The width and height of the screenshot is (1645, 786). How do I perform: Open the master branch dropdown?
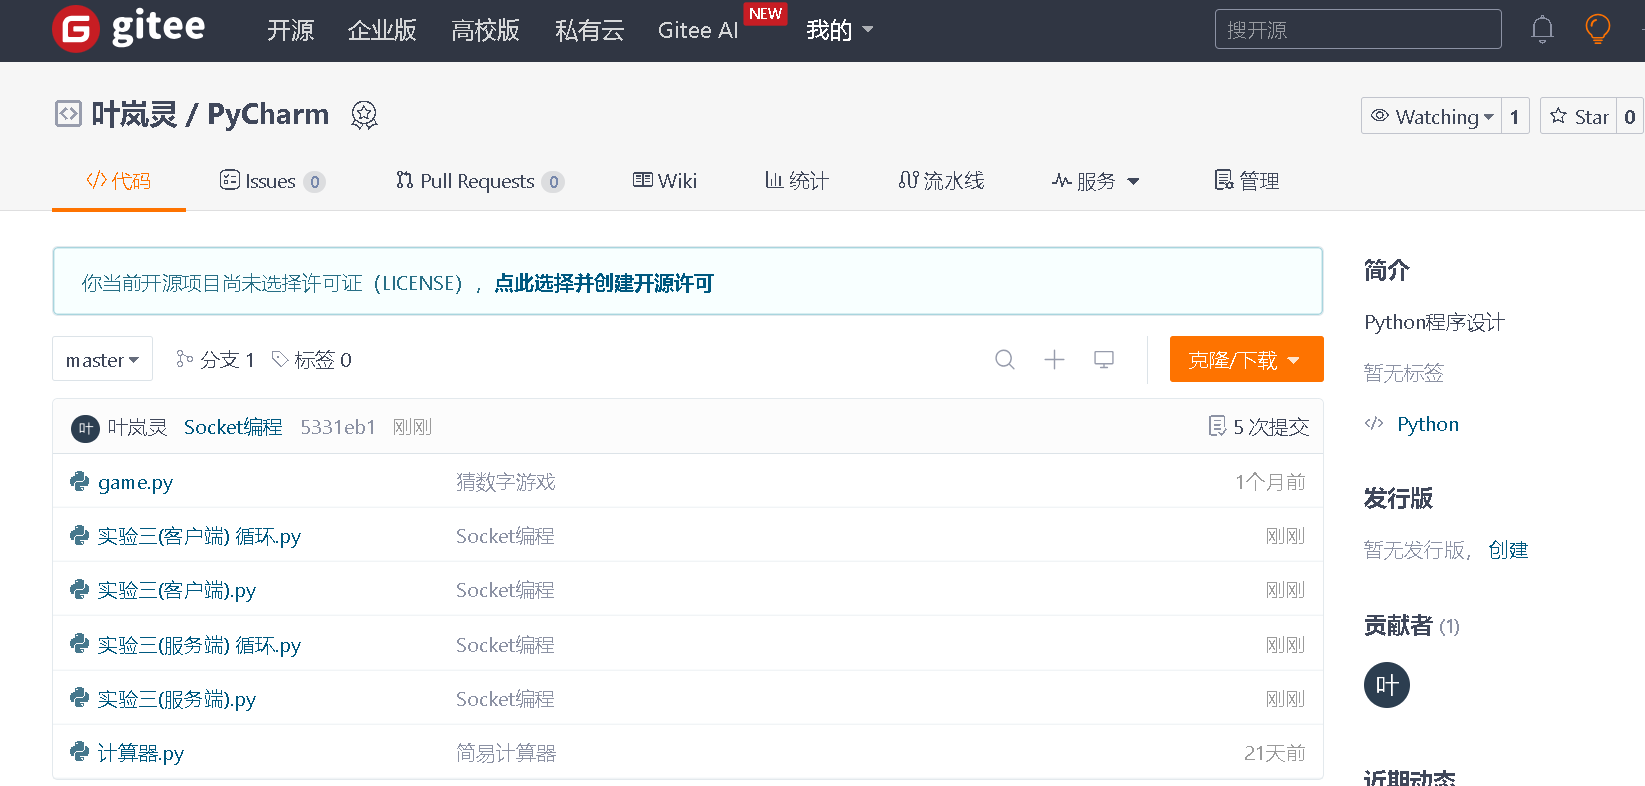point(102,359)
